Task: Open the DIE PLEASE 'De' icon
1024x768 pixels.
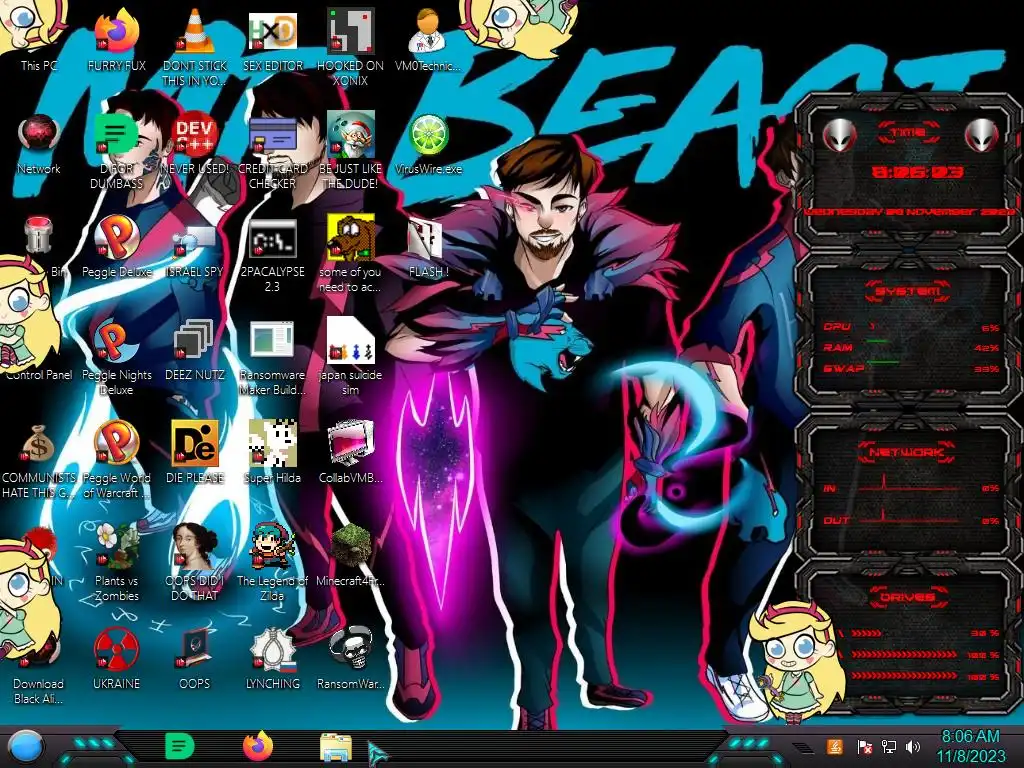Action: click(195, 444)
